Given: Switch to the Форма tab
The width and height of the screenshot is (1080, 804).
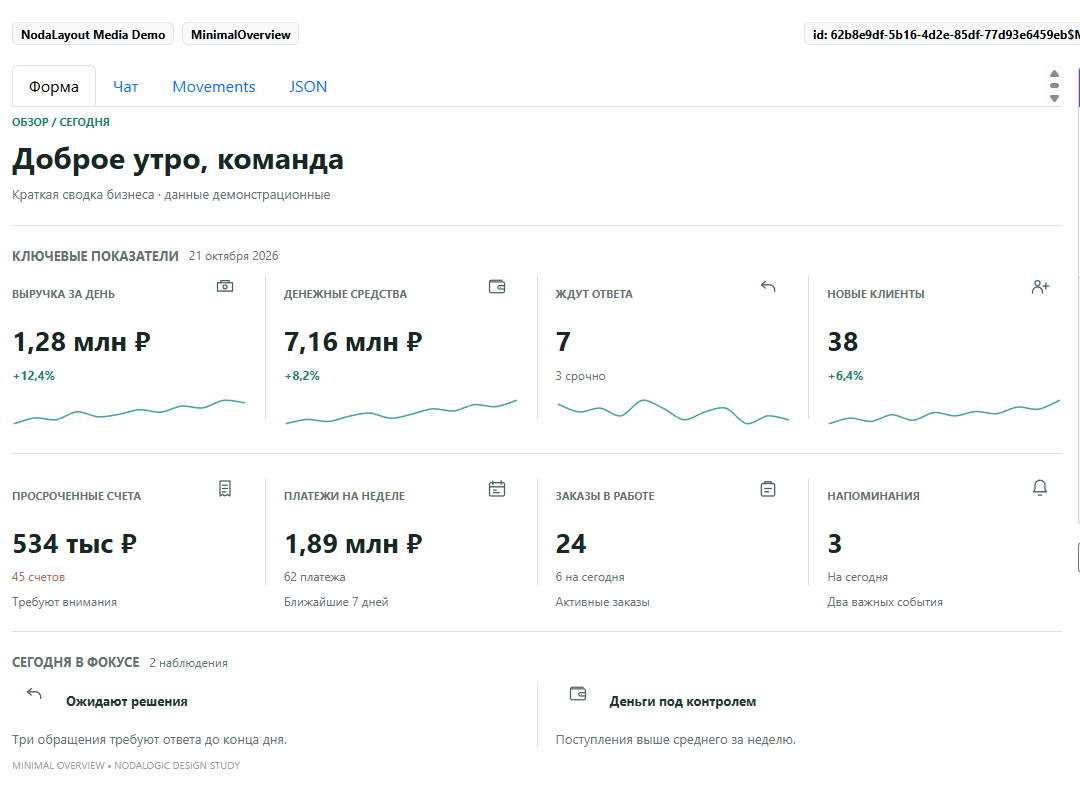Looking at the screenshot, I should tap(54, 87).
